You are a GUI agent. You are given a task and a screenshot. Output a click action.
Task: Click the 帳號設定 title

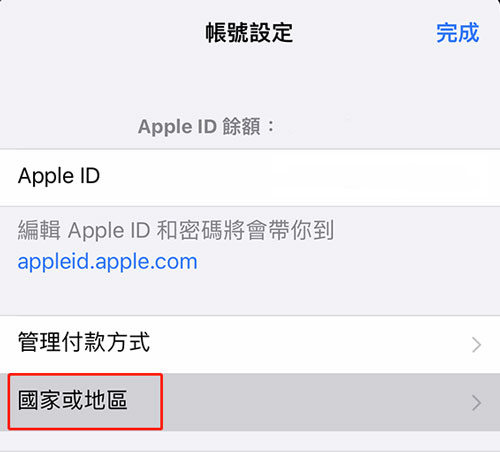pos(249,33)
